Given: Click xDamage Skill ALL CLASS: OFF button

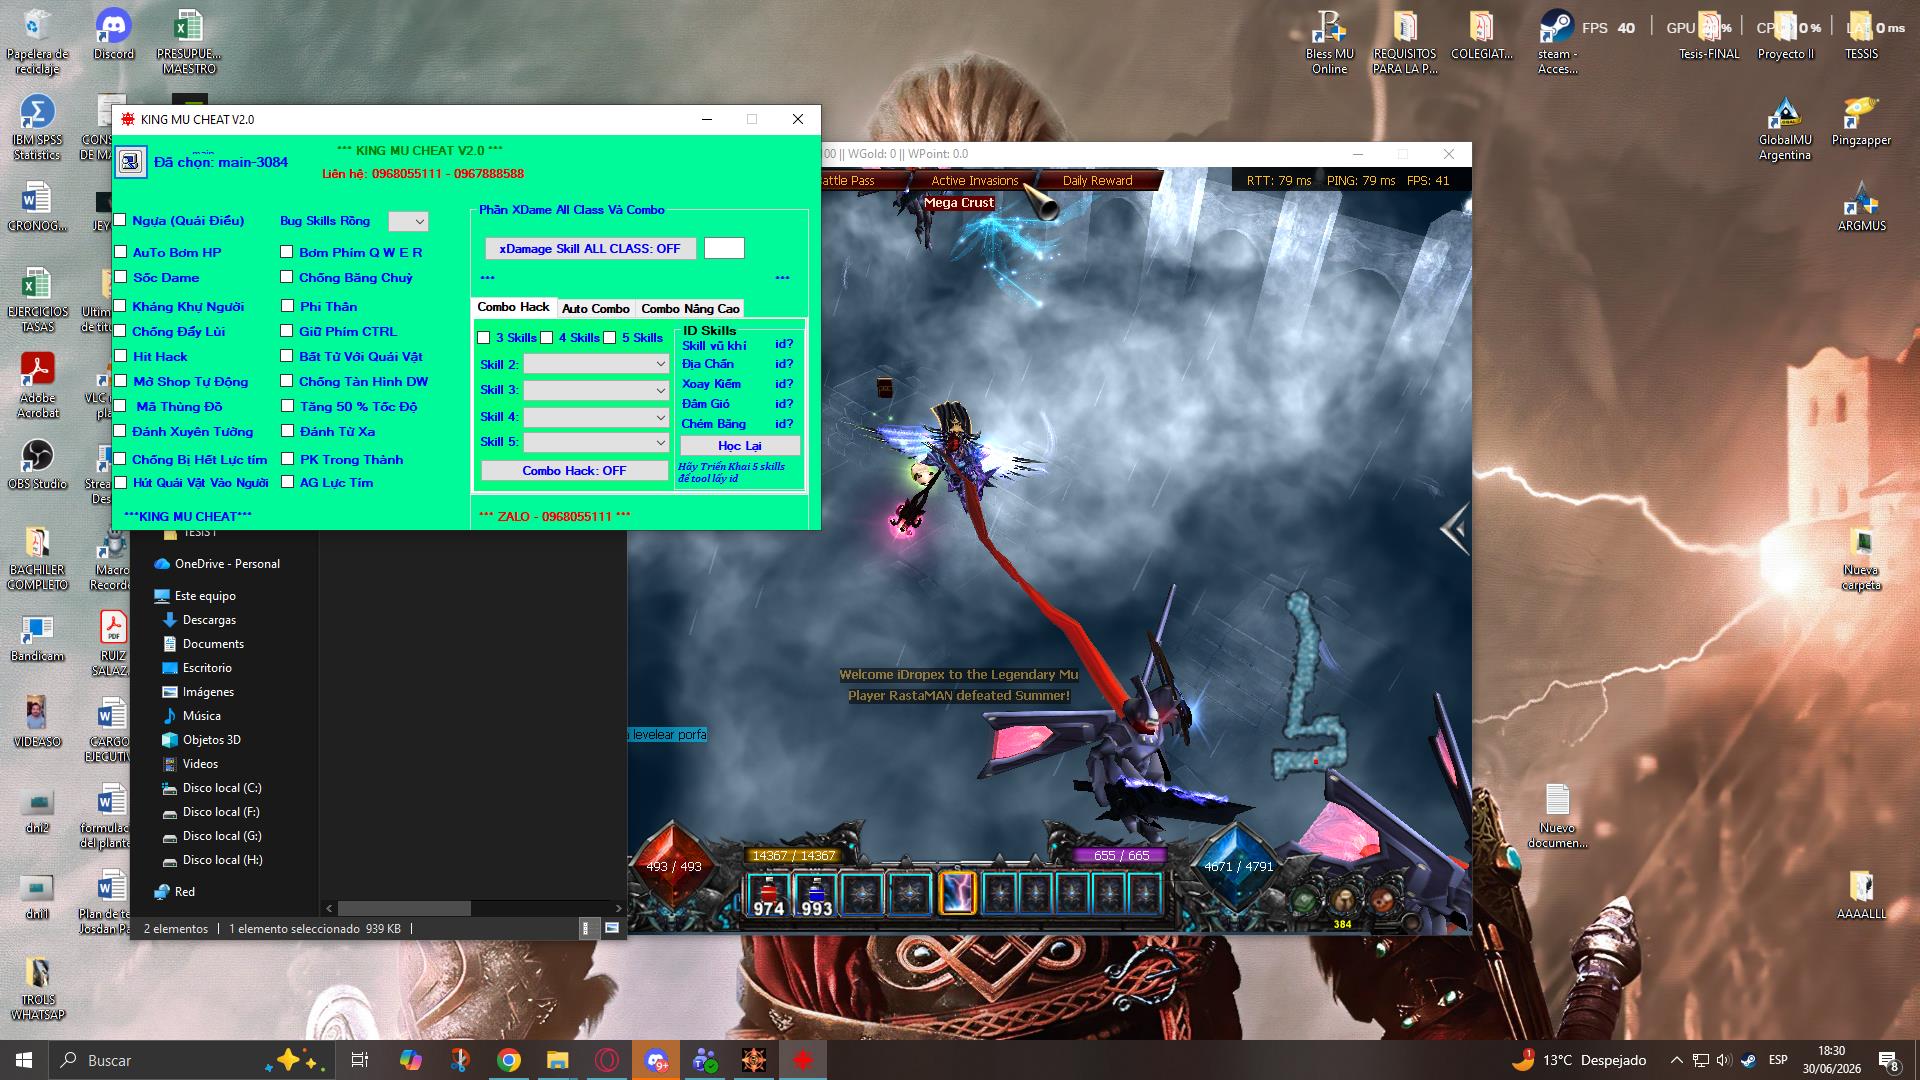Looking at the screenshot, I should [x=590, y=248].
